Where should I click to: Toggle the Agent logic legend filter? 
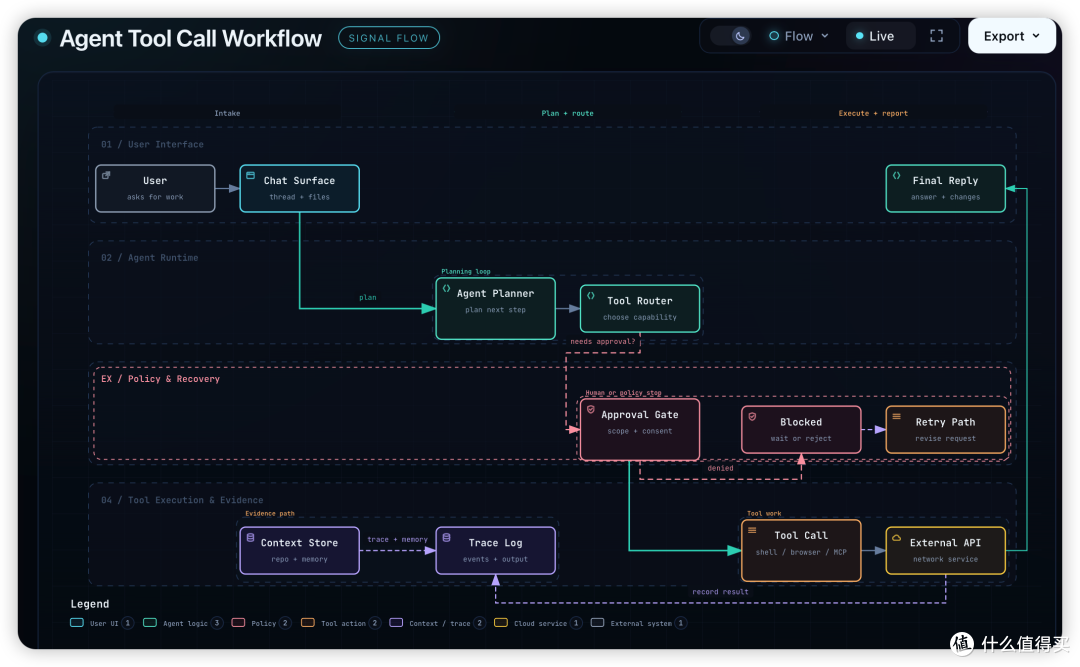(183, 623)
